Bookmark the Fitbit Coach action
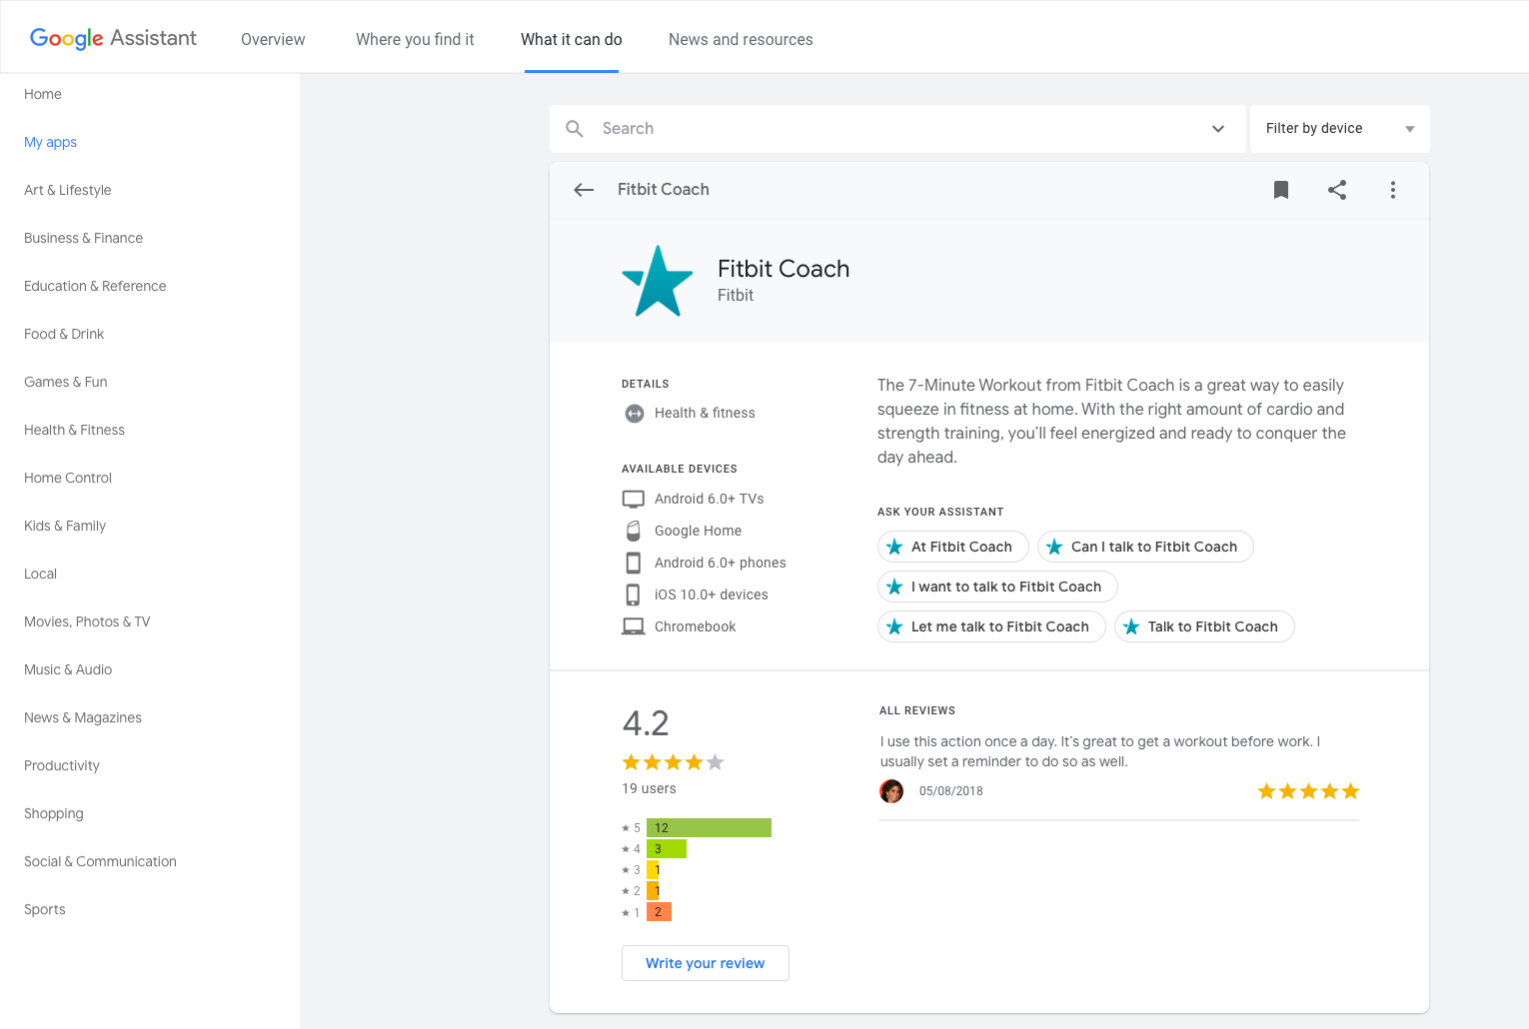 tap(1280, 190)
